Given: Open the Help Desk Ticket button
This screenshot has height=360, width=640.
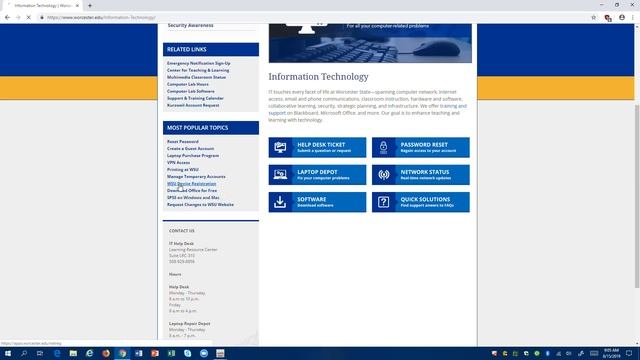Looking at the screenshot, I should 317,147.
